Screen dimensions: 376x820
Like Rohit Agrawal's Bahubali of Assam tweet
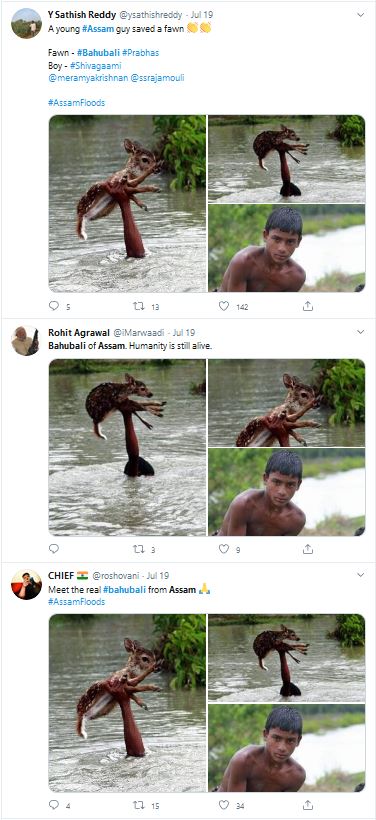point(224,549)
